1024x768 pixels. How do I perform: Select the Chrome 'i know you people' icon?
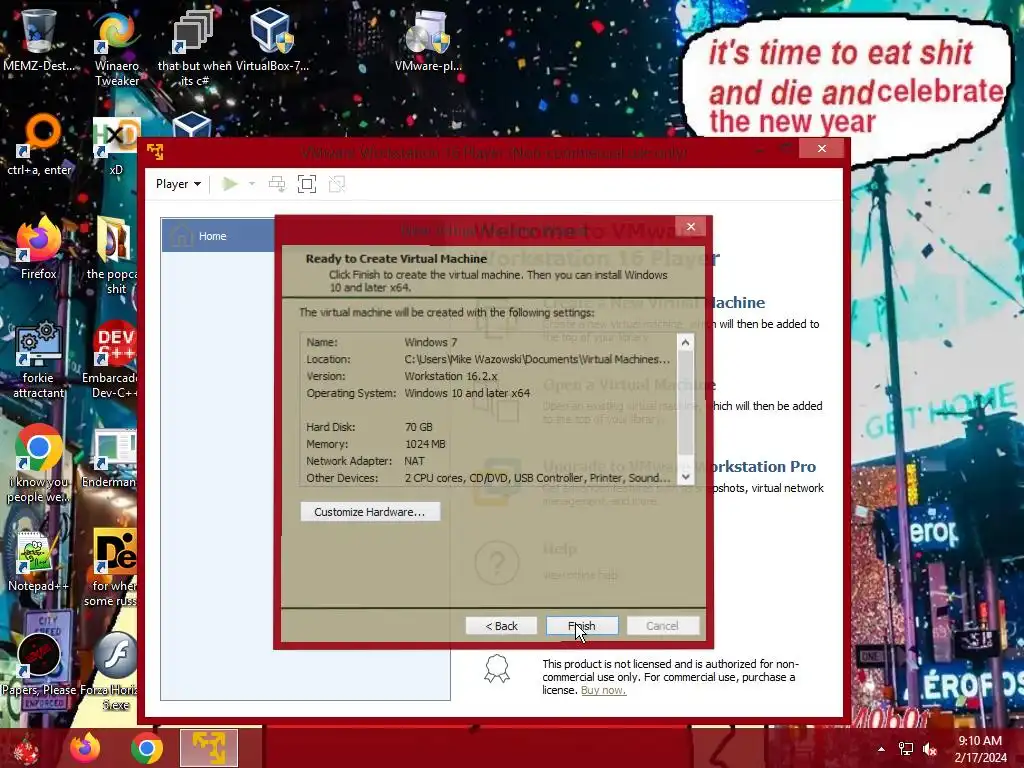tap(39, 464)
